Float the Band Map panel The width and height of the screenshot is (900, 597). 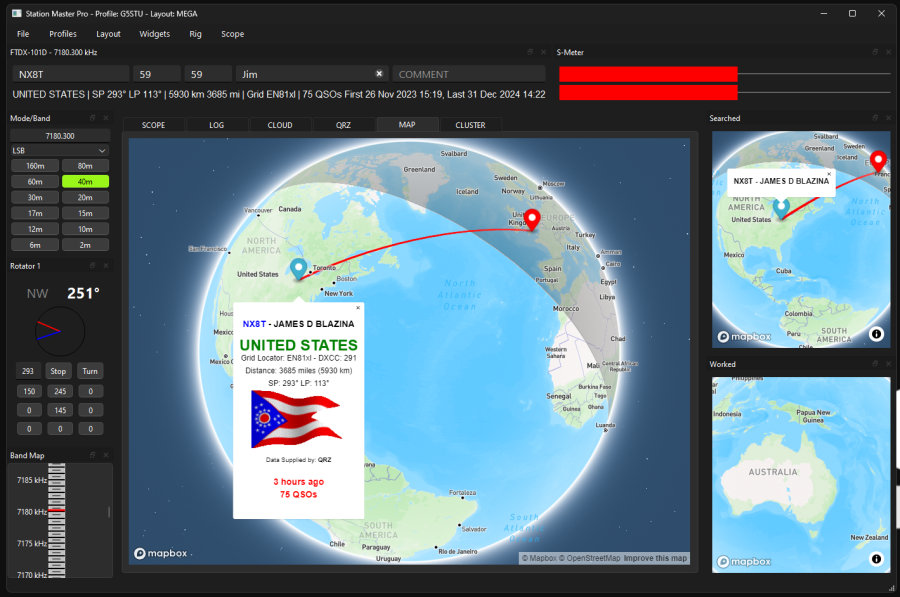point(92,455)
